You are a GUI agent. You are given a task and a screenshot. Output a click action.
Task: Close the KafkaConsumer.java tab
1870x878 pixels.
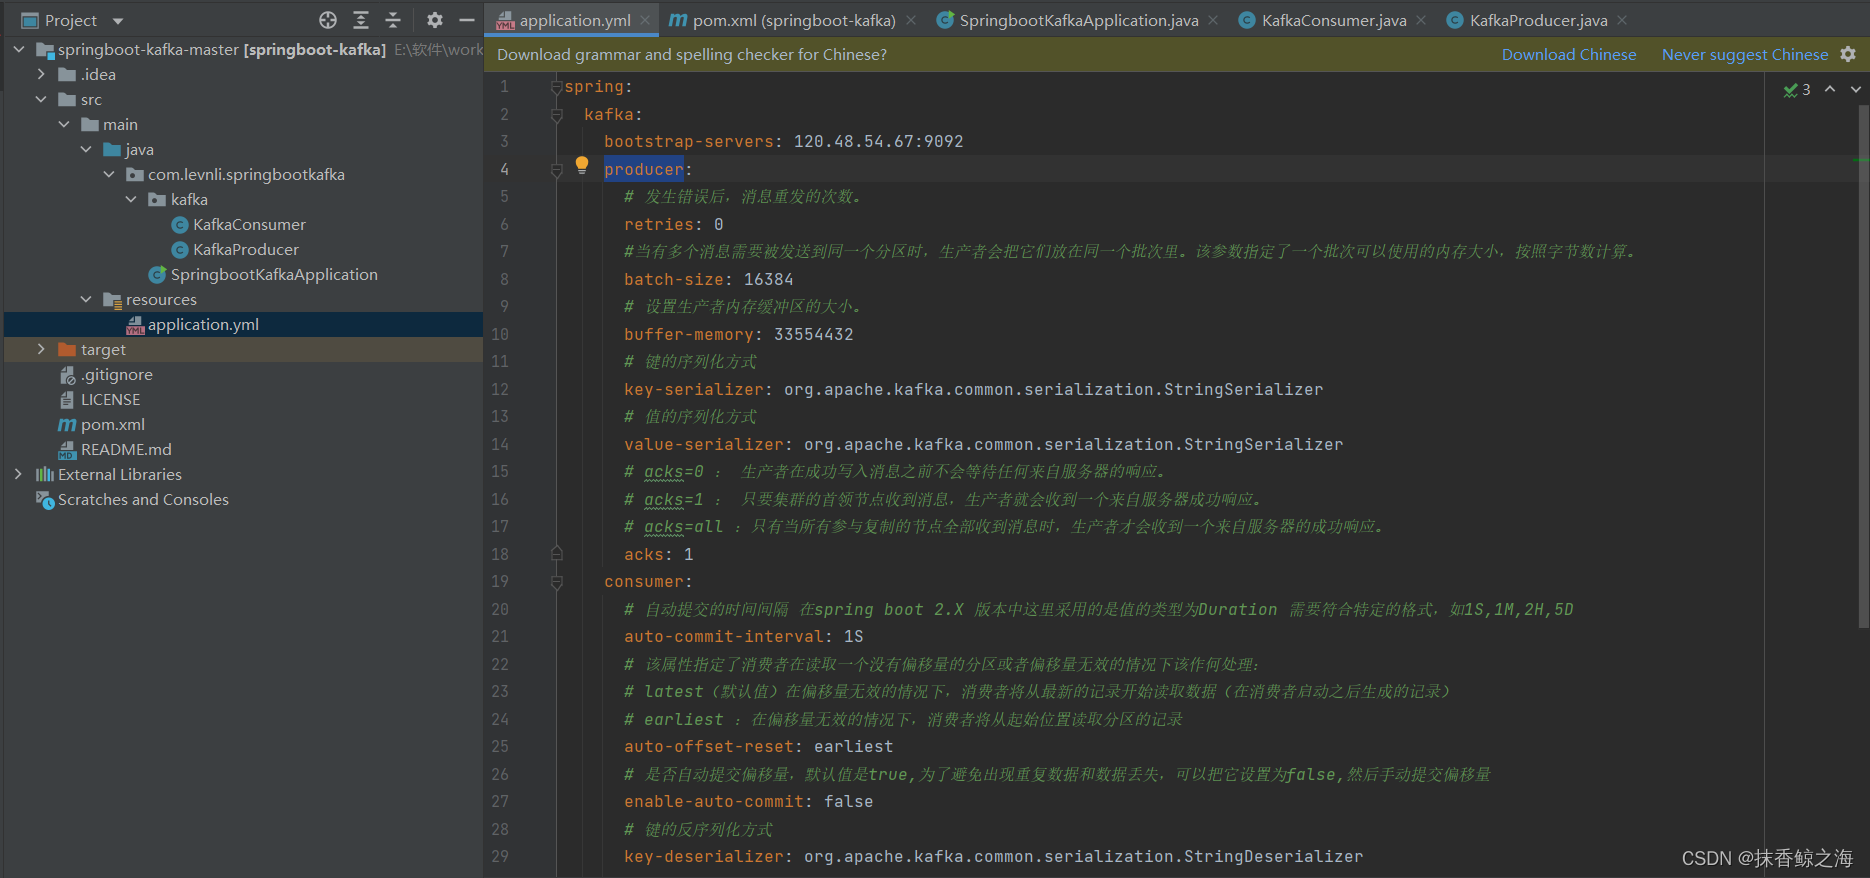[1421, 20]
